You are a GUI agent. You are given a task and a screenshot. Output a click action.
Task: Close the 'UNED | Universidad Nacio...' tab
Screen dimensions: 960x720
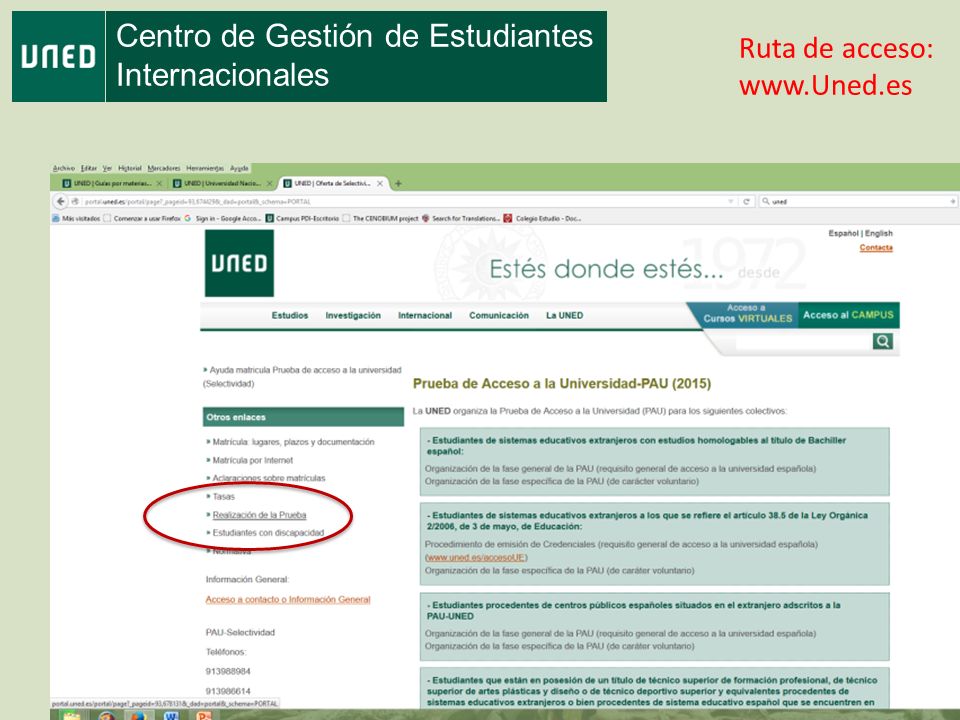point(269,183)
